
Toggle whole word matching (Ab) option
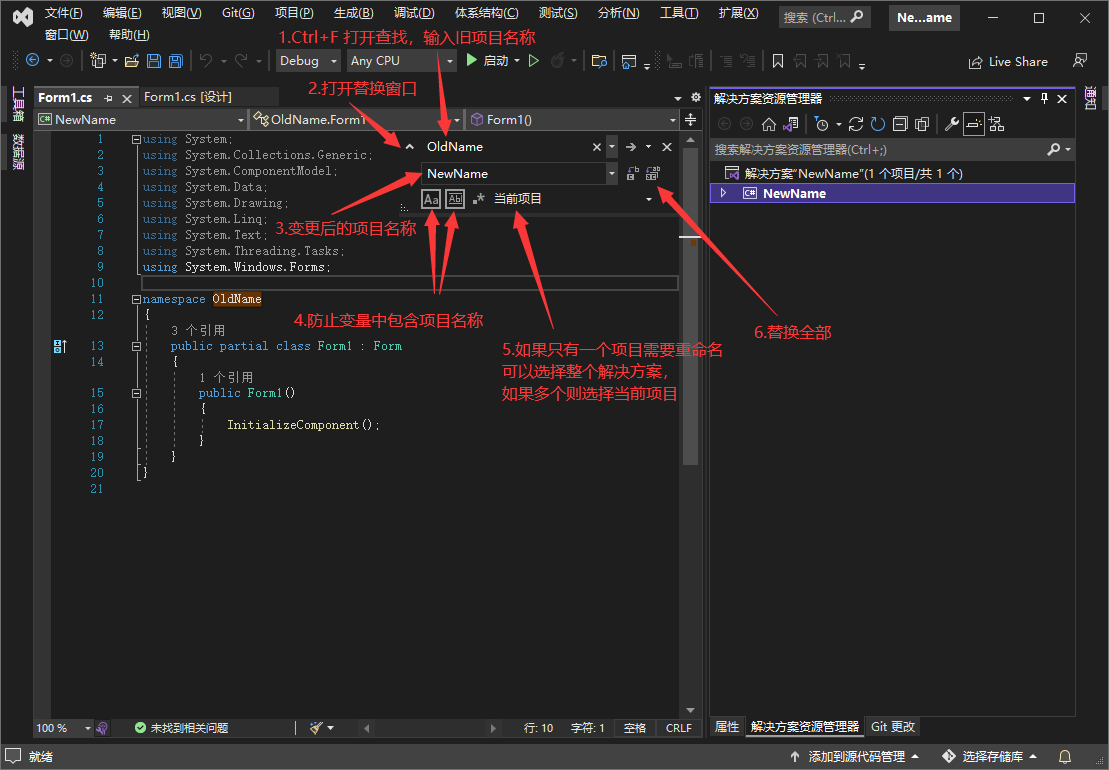pyautogui.click(x=455, y=199)
